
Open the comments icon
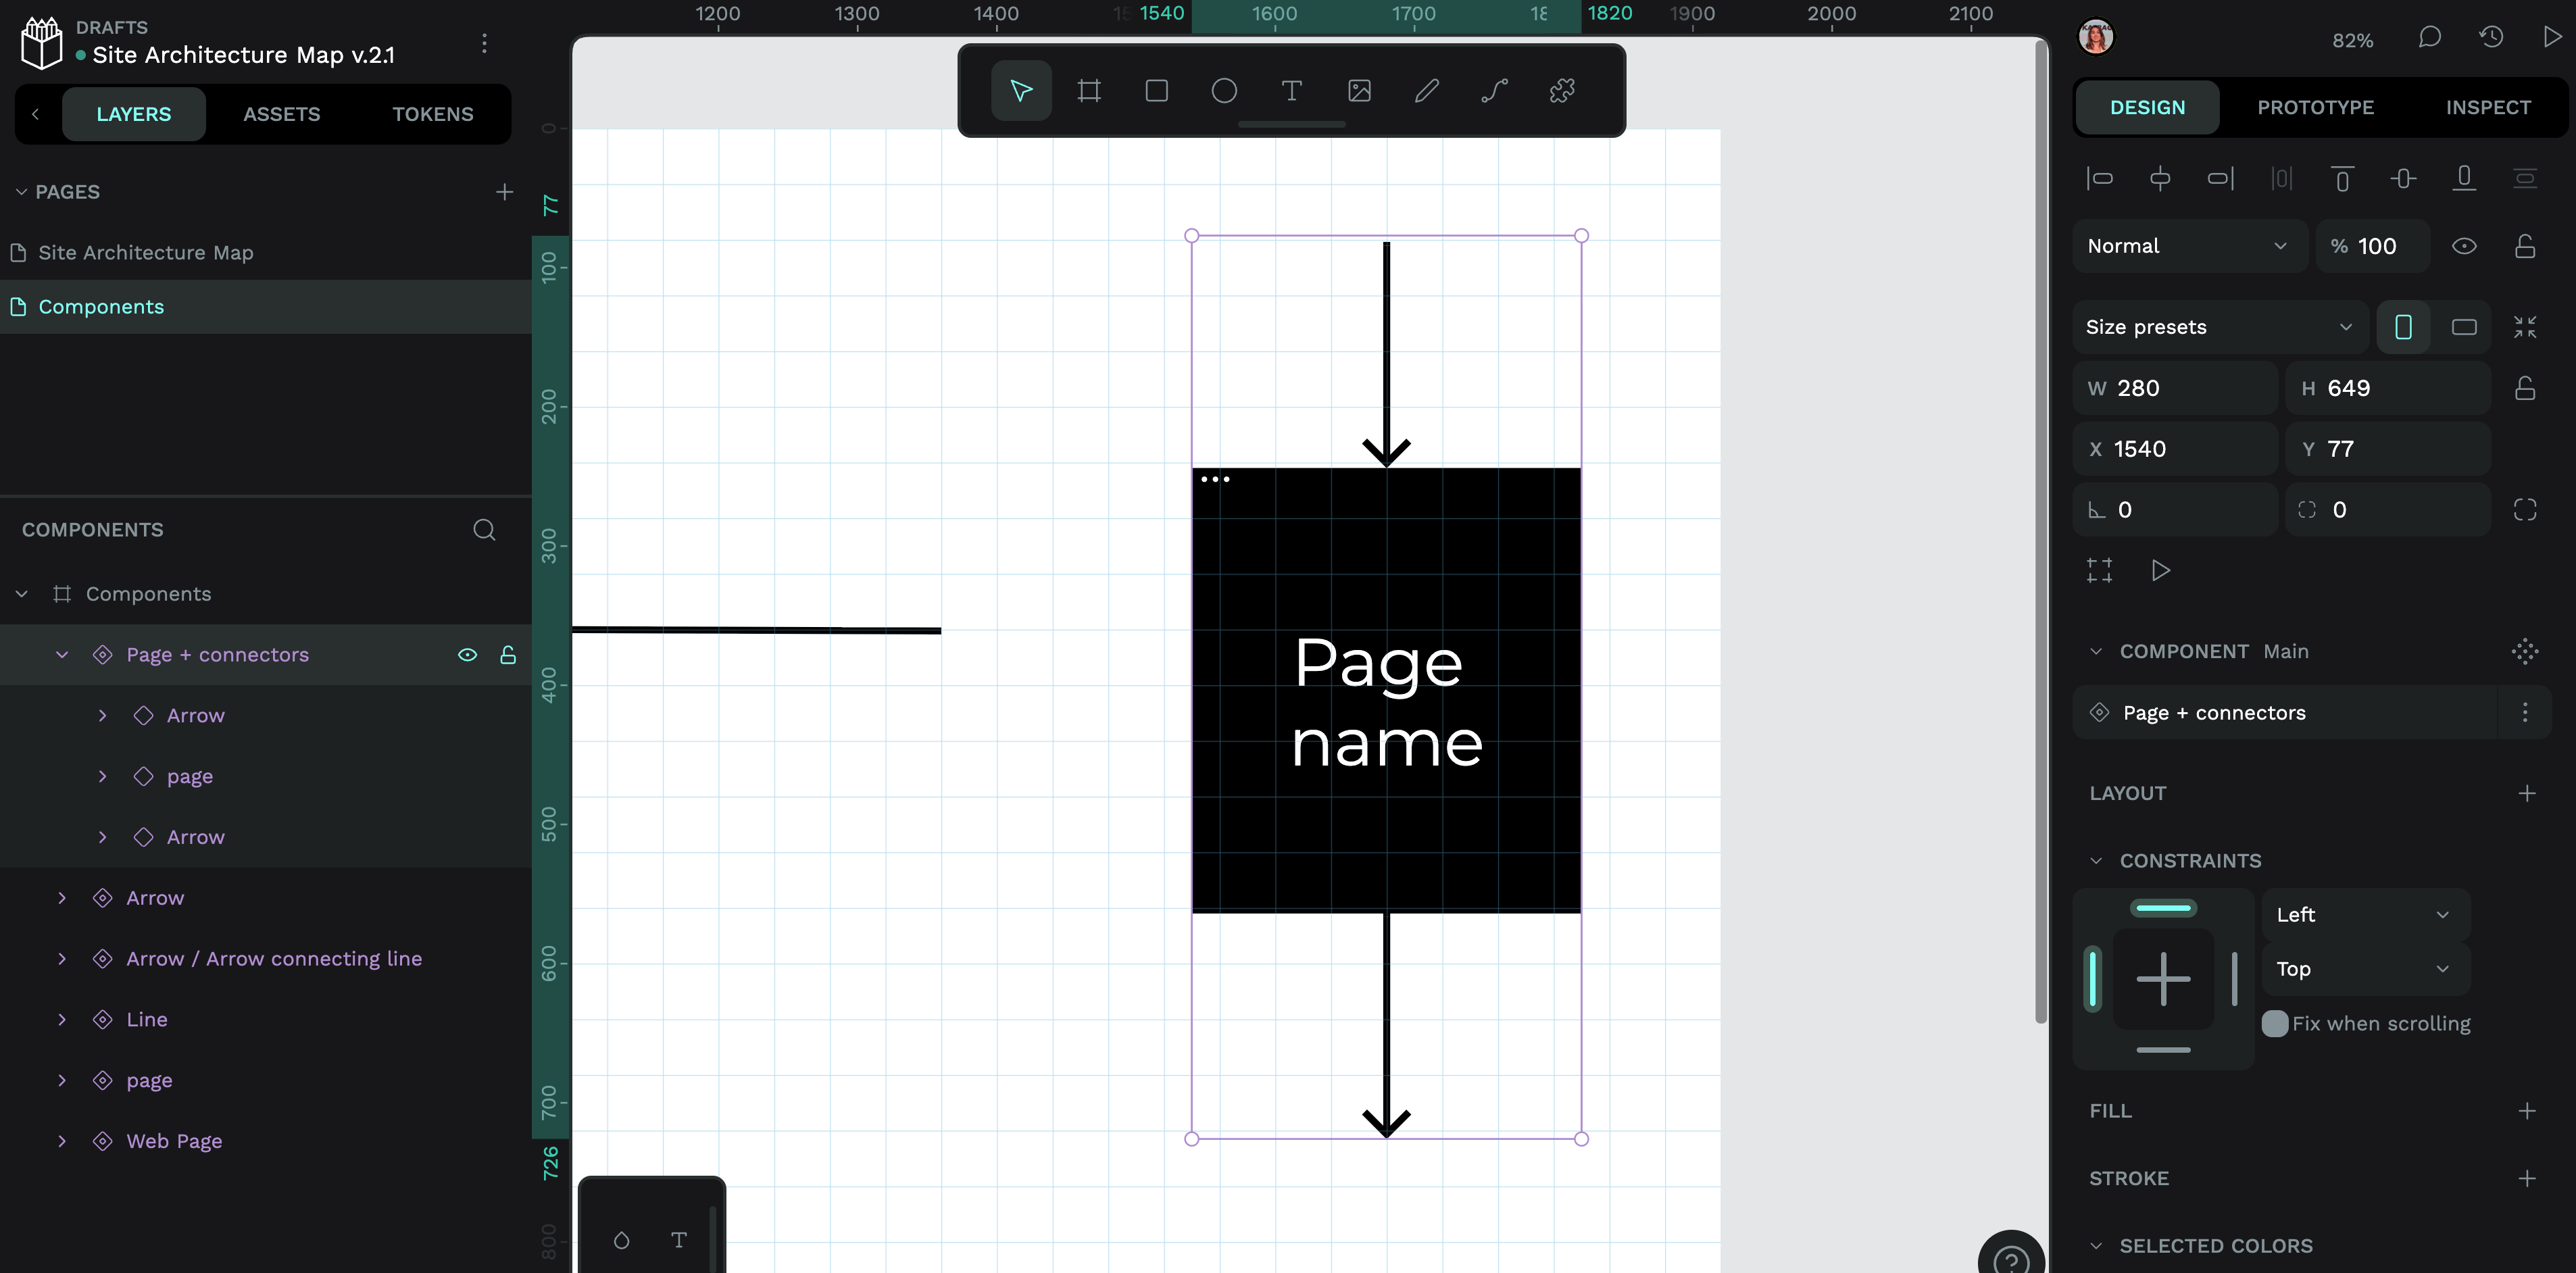(x=2429, y=38)
